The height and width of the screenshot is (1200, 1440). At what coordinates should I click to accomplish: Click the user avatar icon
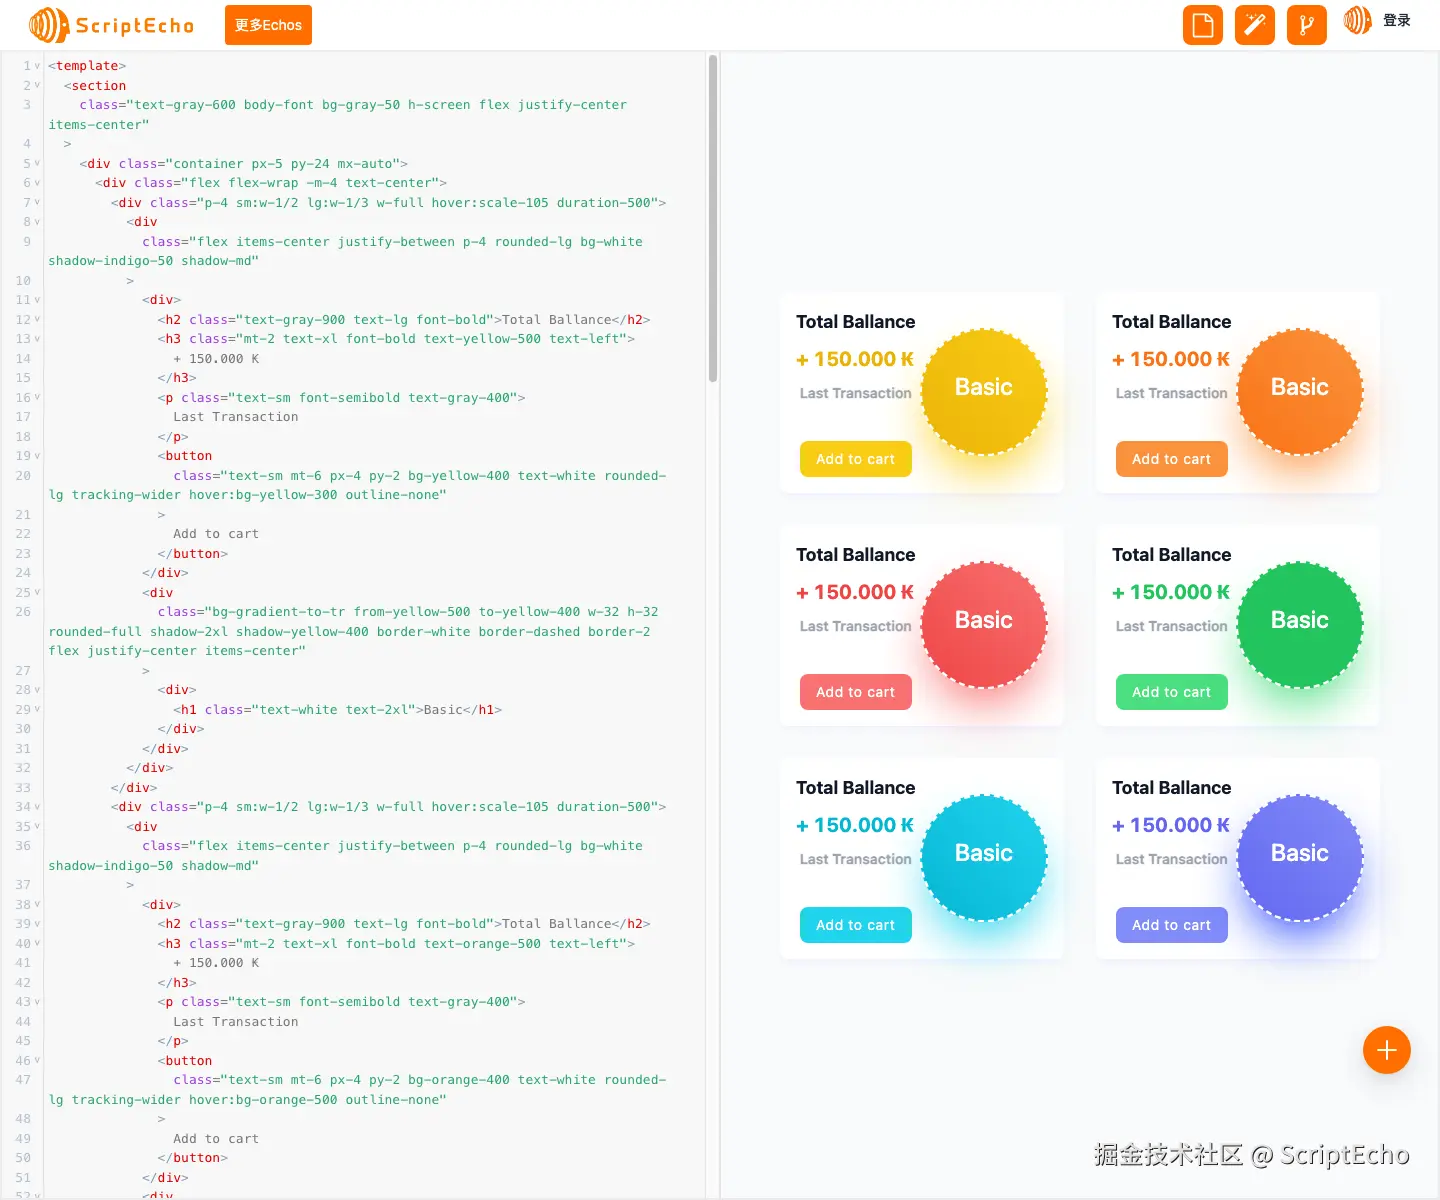pos(1357,20)
